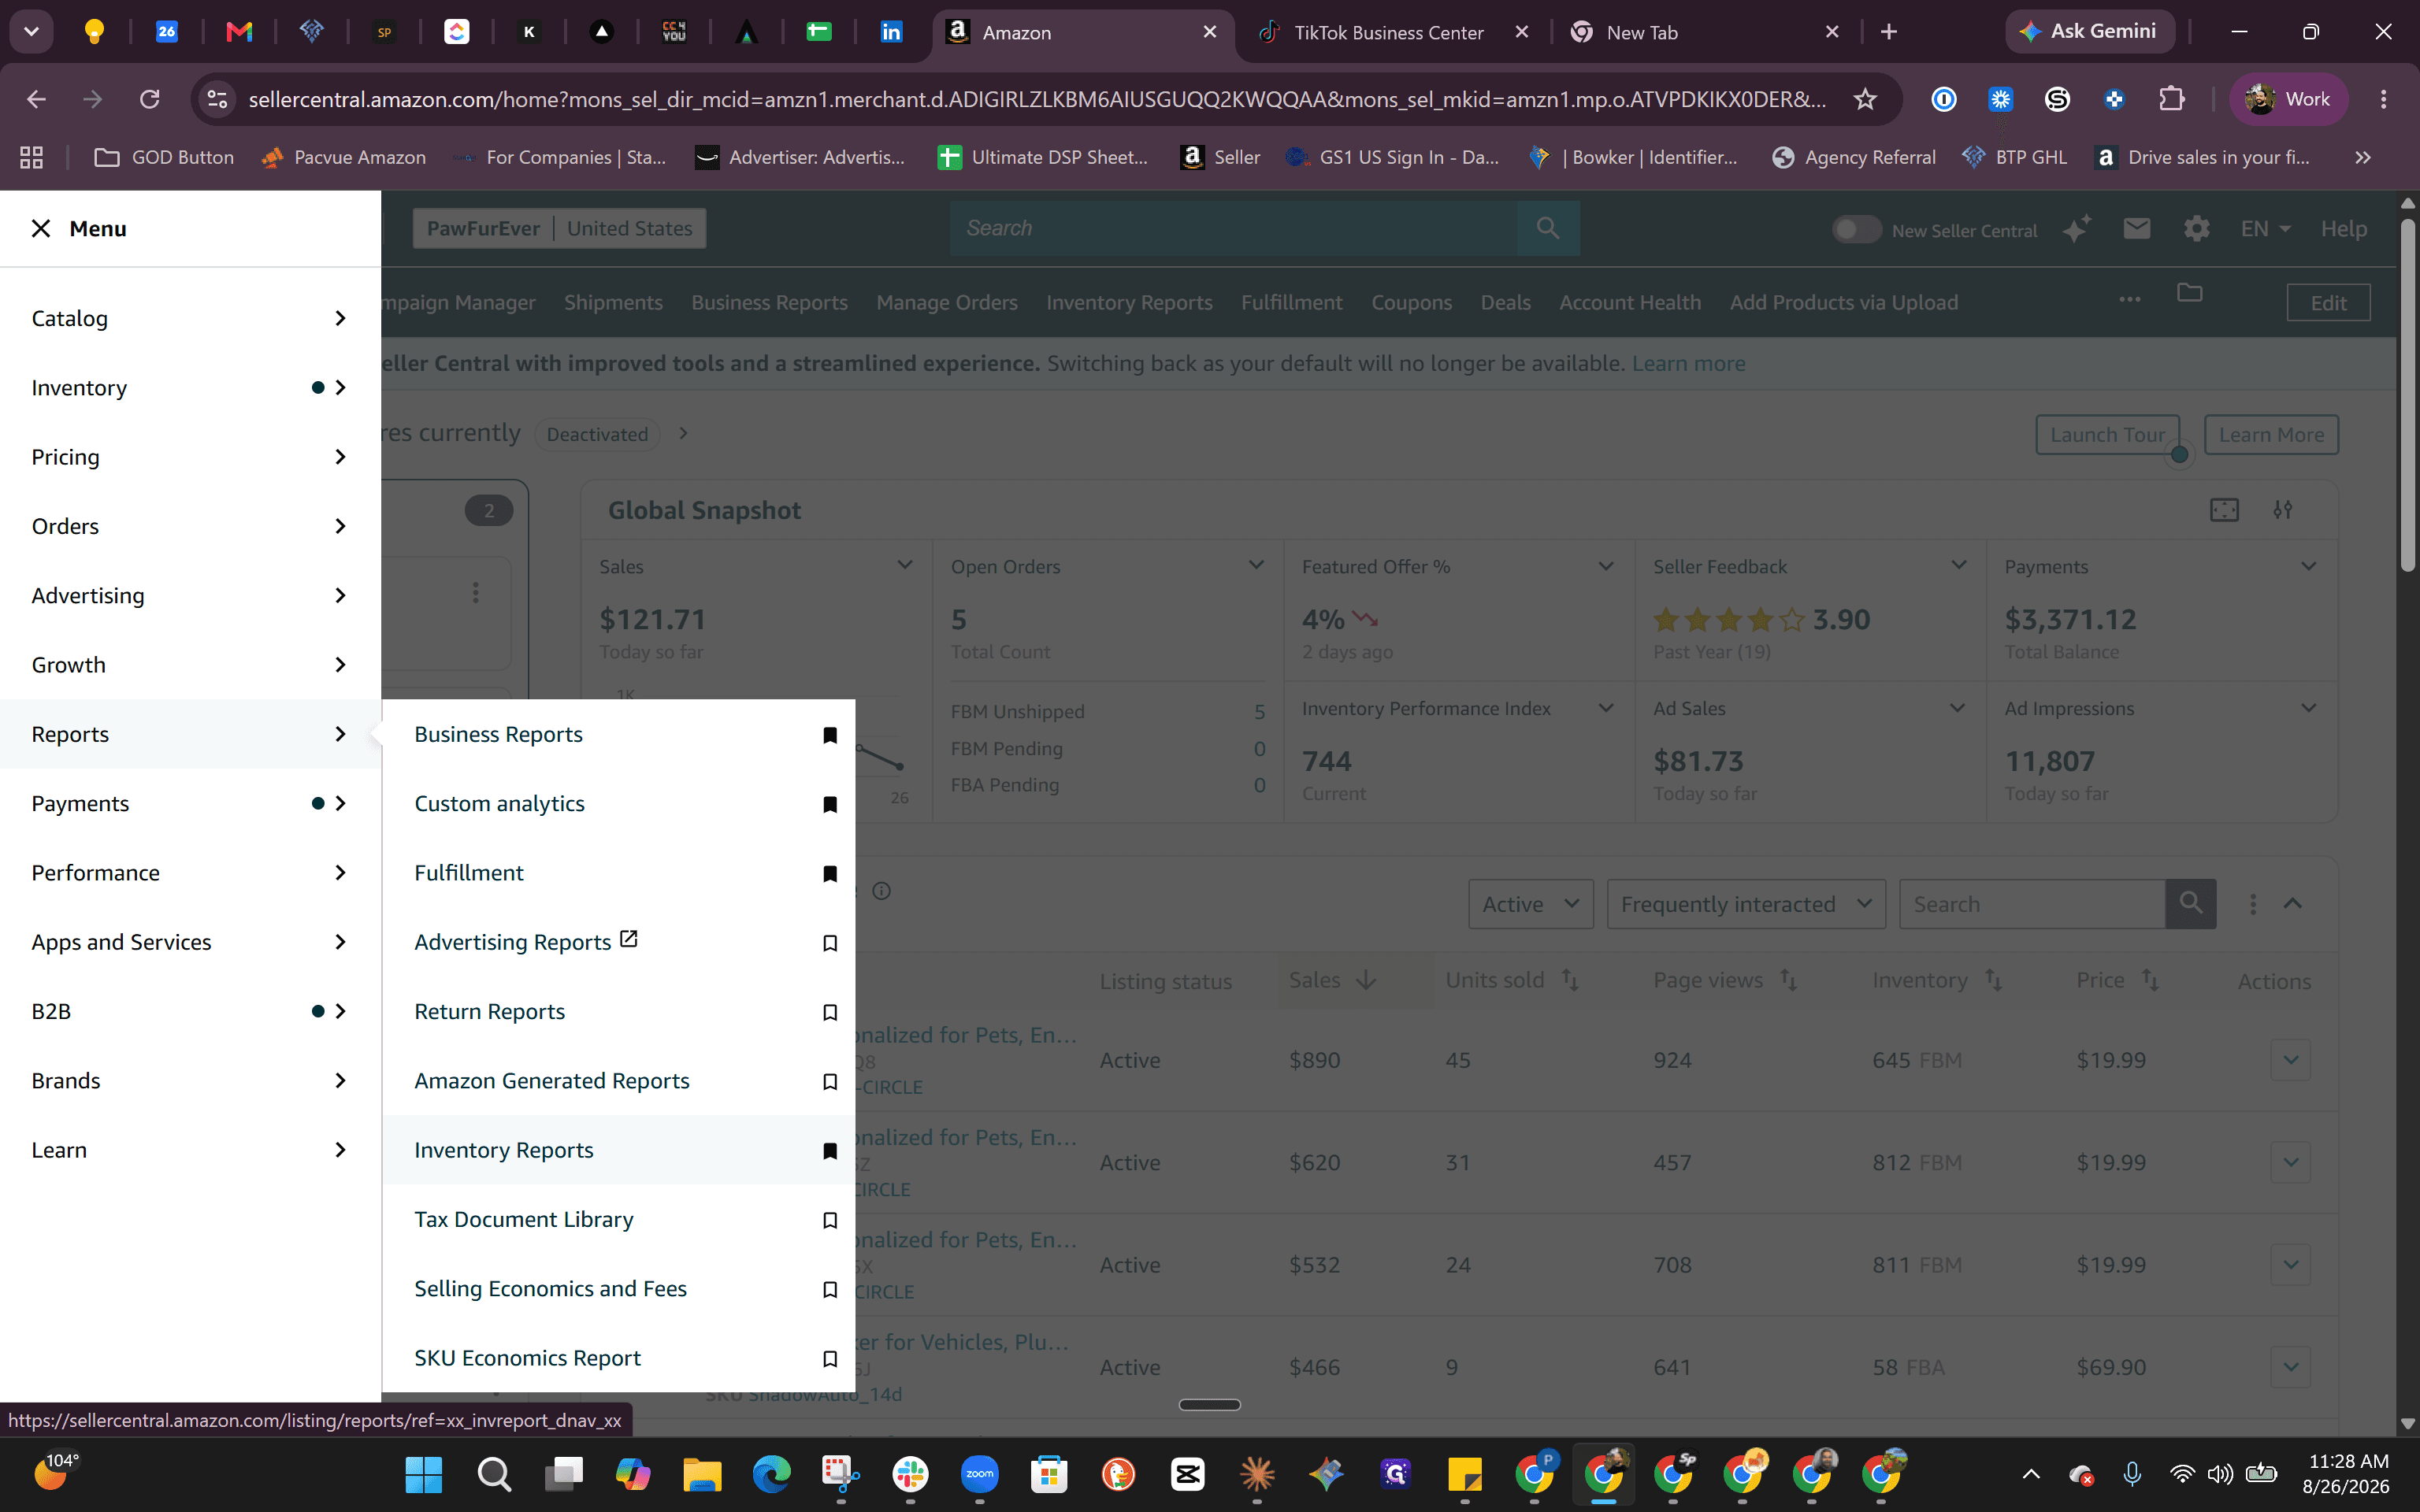Close the Menu panel with the X icon

pos(41,229)
